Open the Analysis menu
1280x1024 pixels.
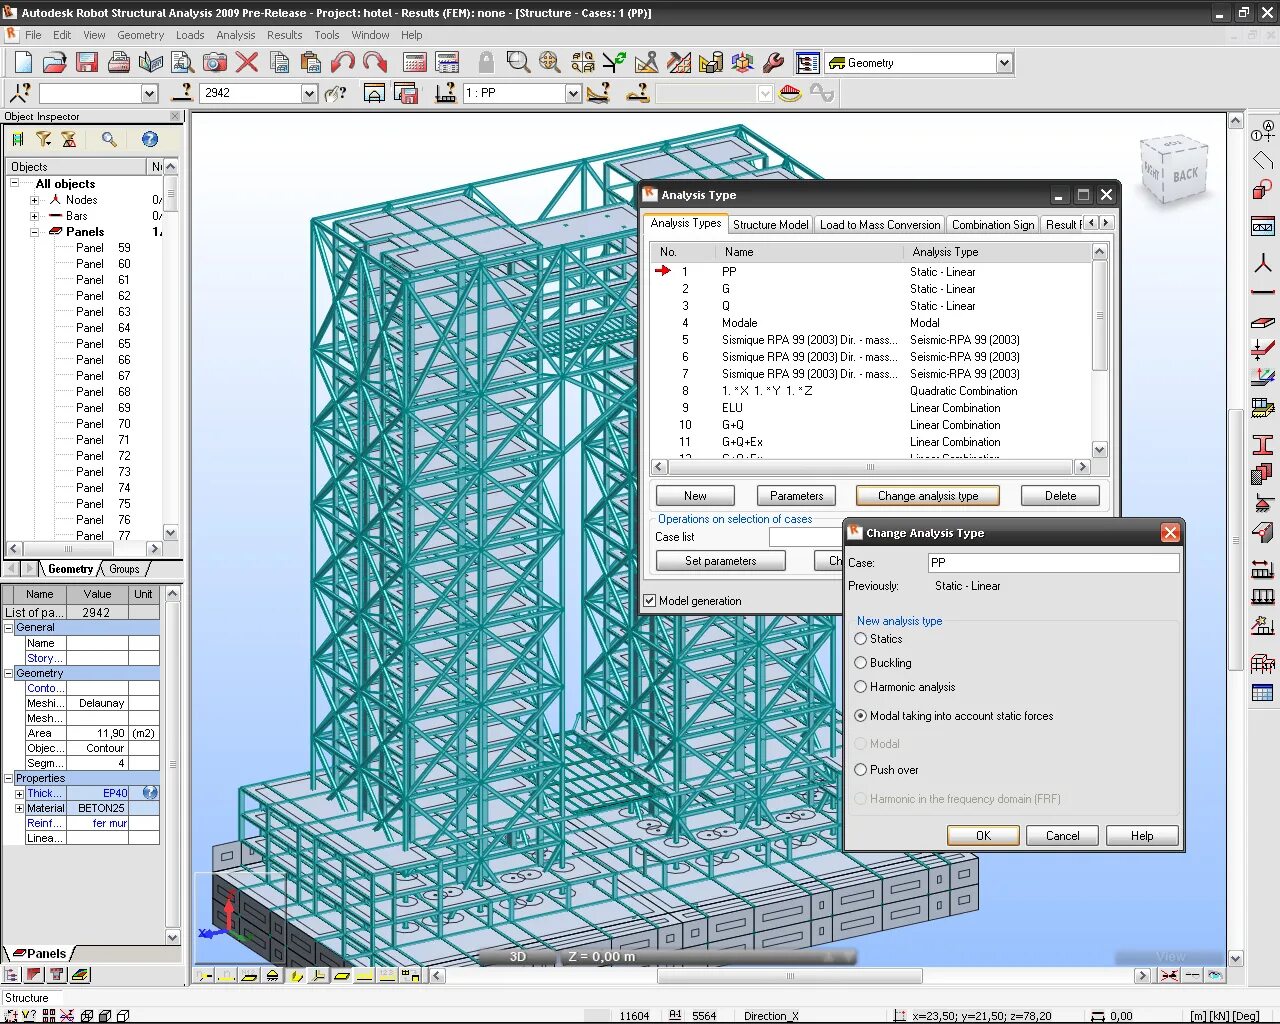pyautogui.click(x=236, y=35)
